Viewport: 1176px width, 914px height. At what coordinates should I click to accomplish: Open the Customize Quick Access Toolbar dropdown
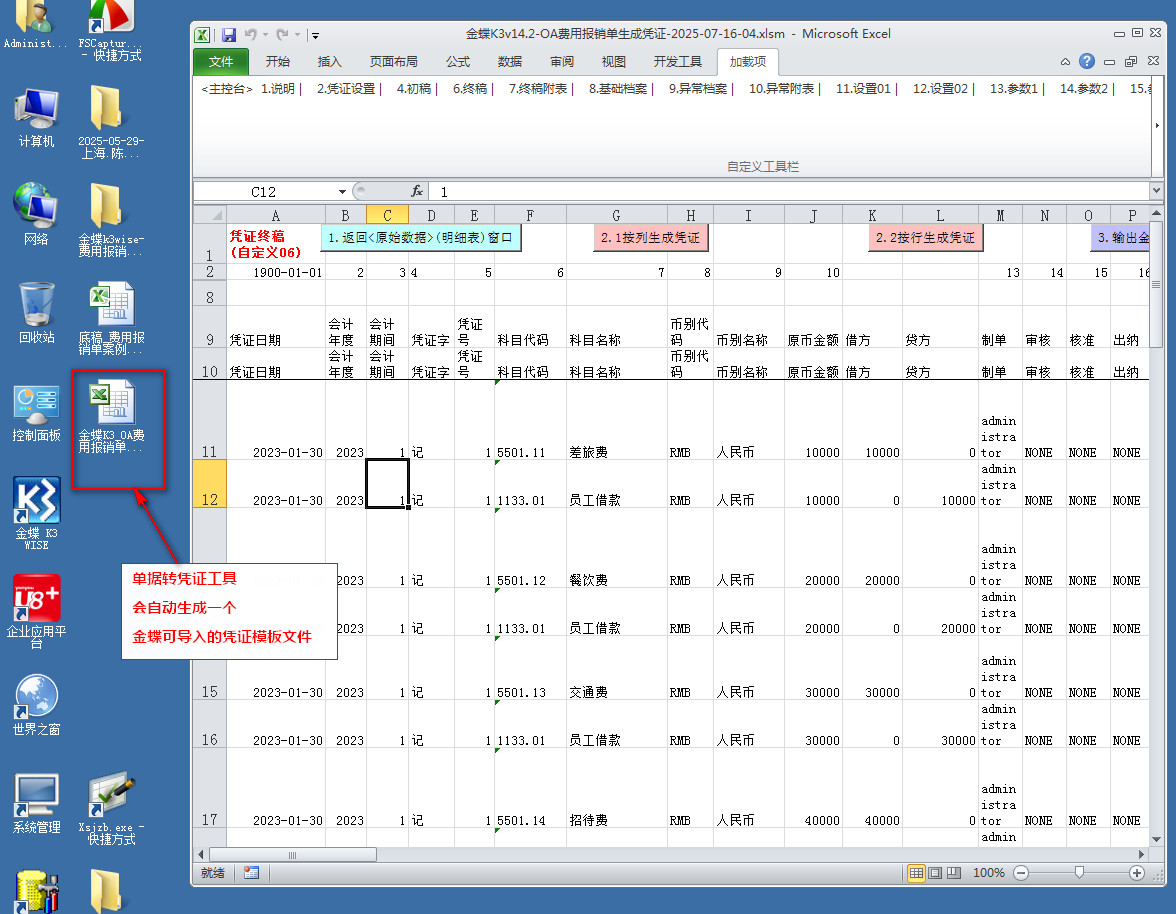pyautogui.click(x=316, y=35)
